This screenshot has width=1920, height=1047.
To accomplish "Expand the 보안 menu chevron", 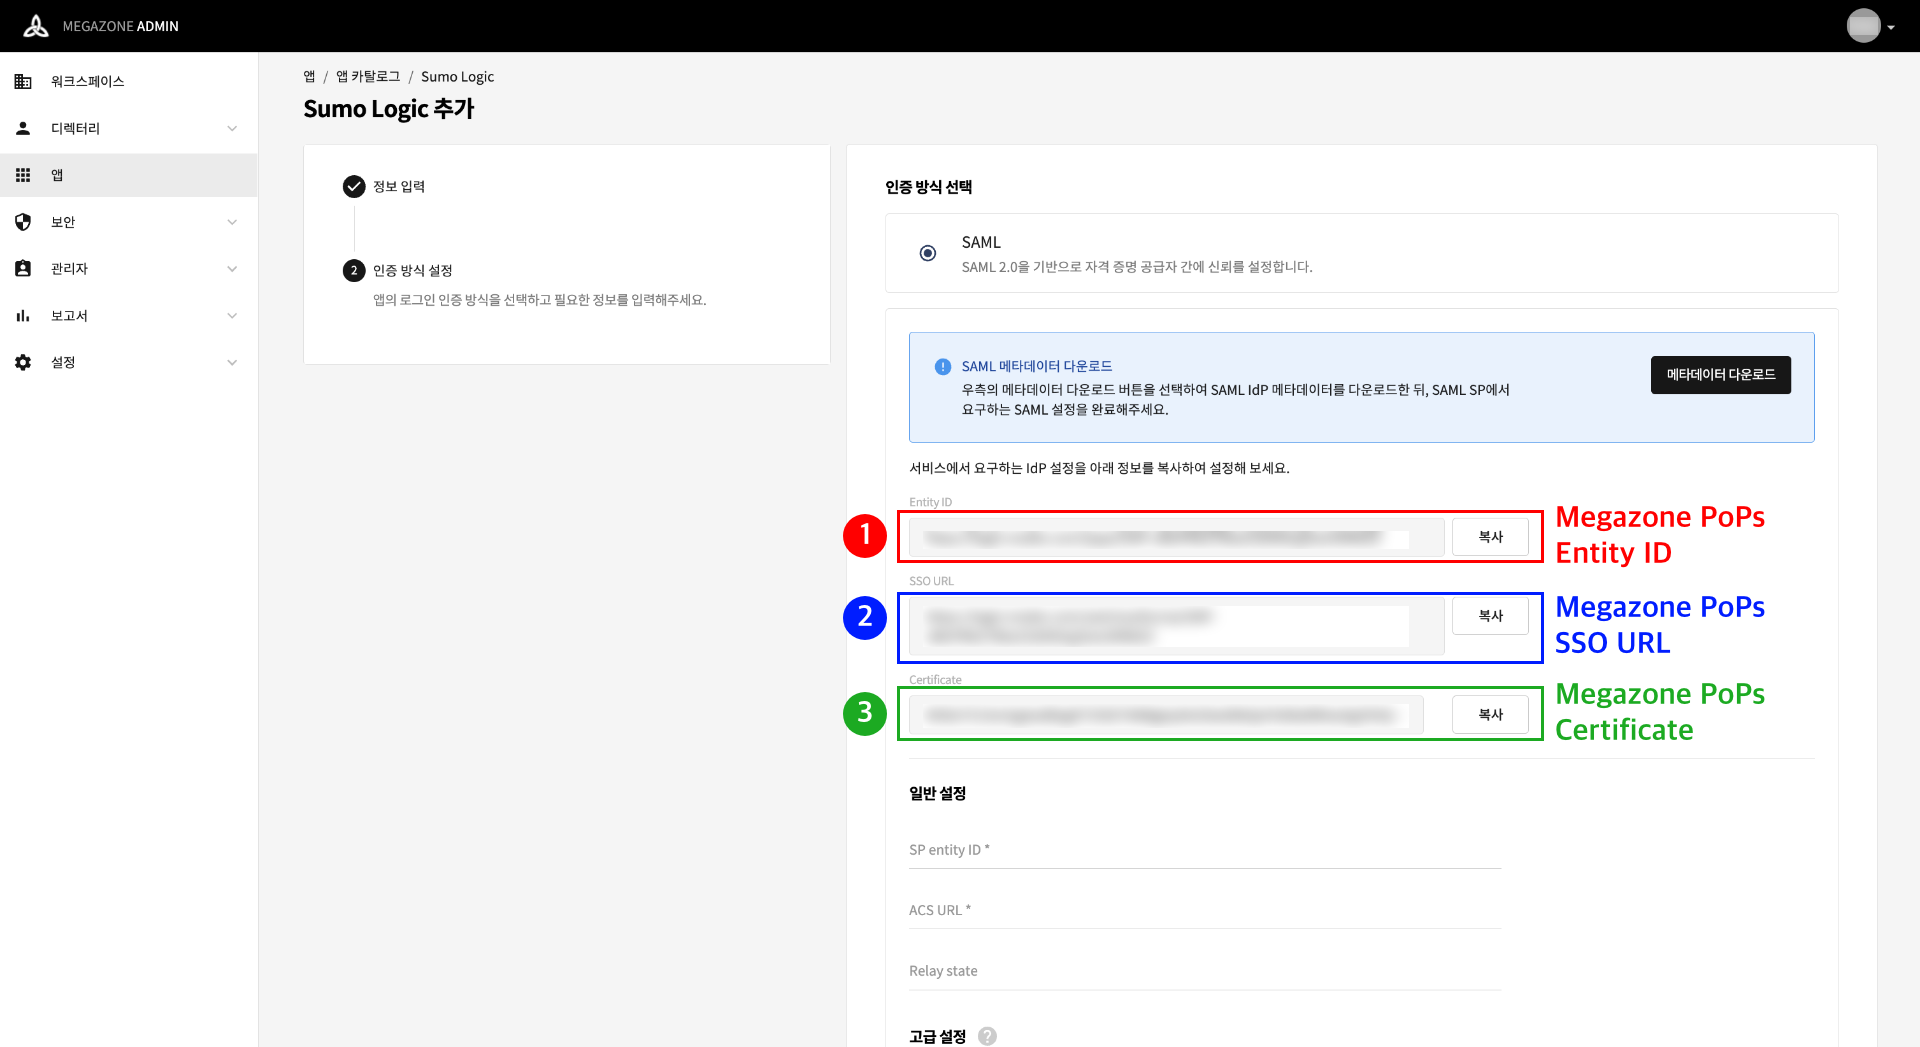I will 232,222.
